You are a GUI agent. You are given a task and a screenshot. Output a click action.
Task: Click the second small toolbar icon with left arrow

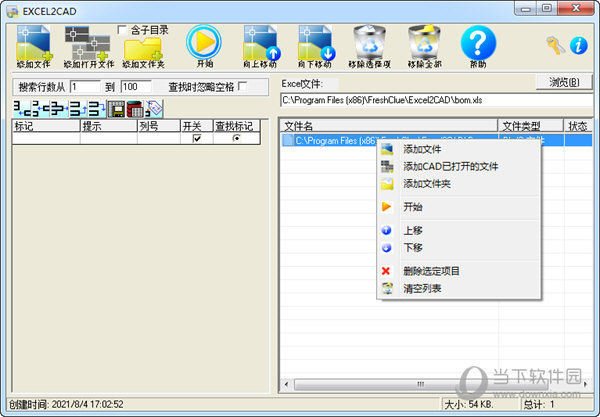tap(41, 109)
